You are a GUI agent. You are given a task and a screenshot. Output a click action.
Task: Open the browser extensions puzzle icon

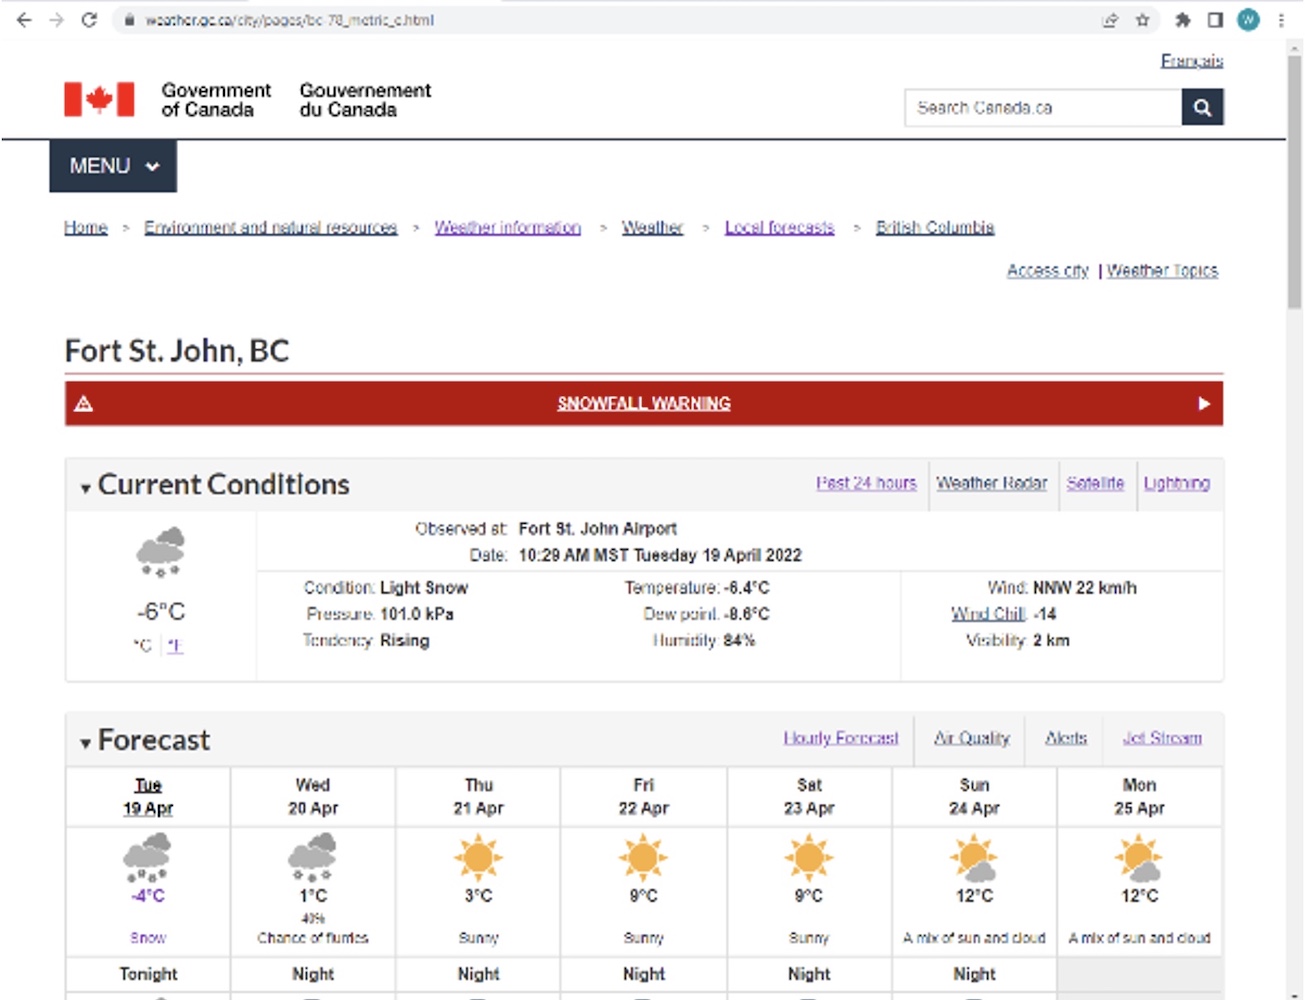click(x=1182, y=20)
